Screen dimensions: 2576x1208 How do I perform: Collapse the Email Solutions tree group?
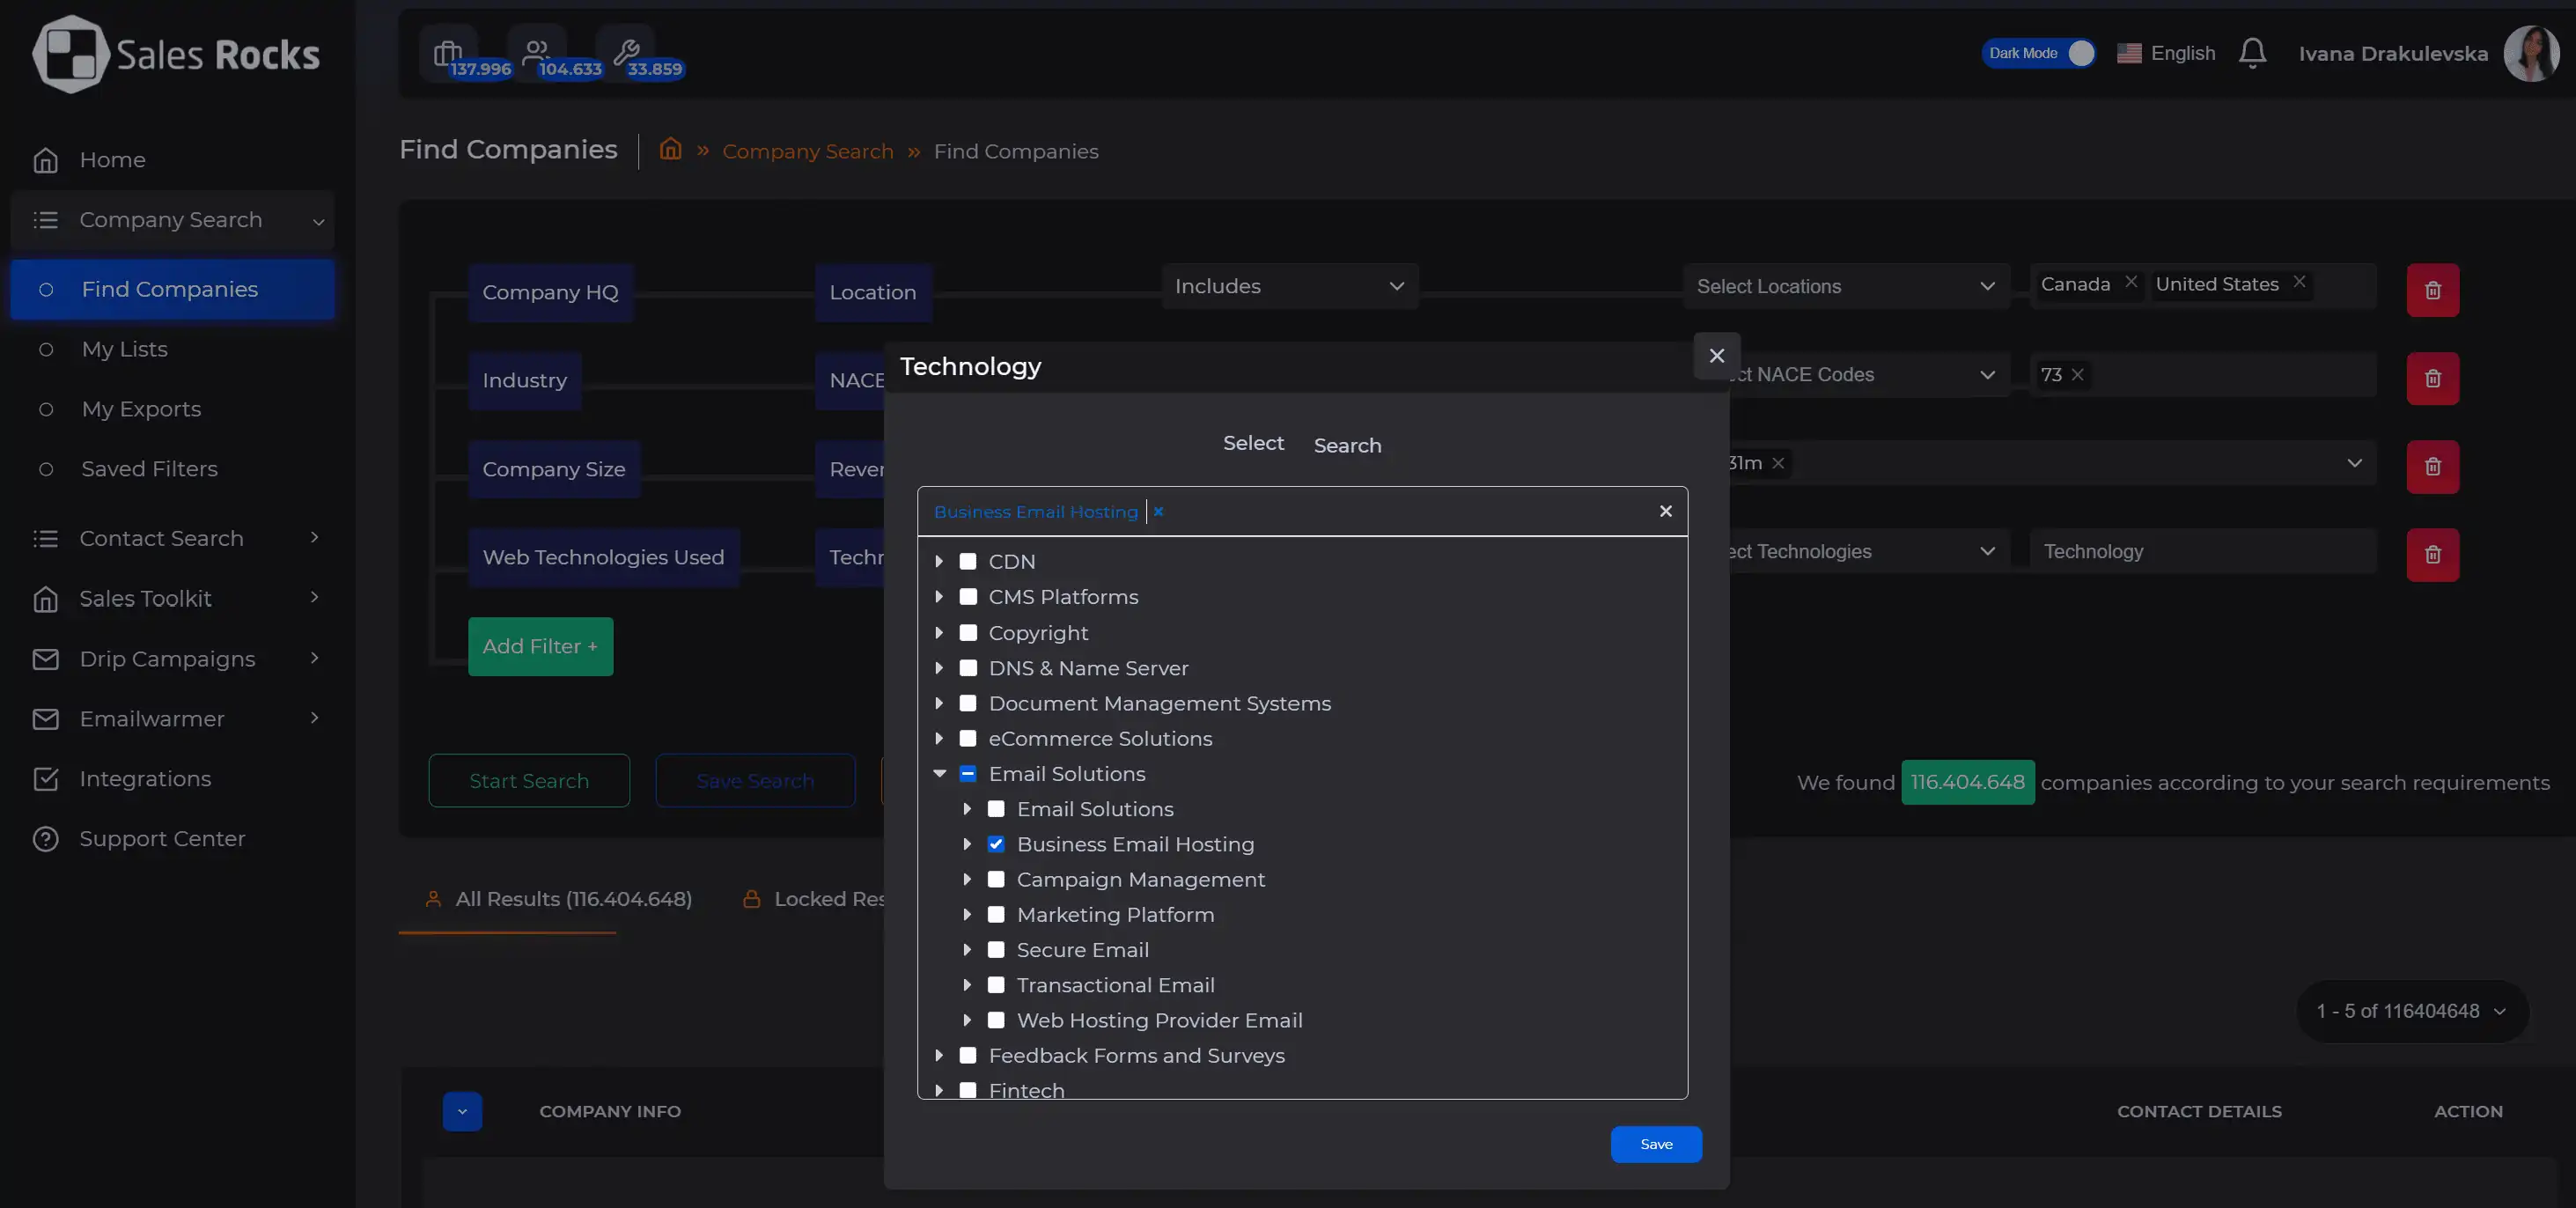tap(939, 773)
